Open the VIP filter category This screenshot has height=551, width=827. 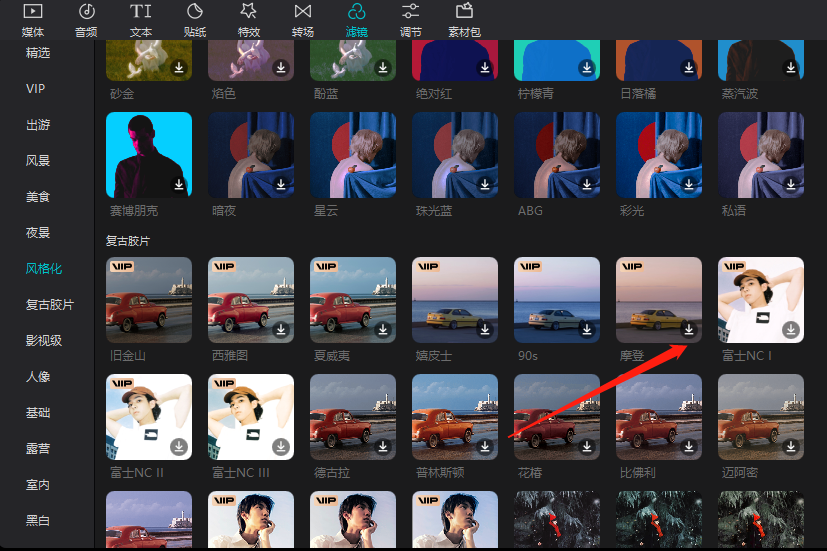click(x=36, y=89)
